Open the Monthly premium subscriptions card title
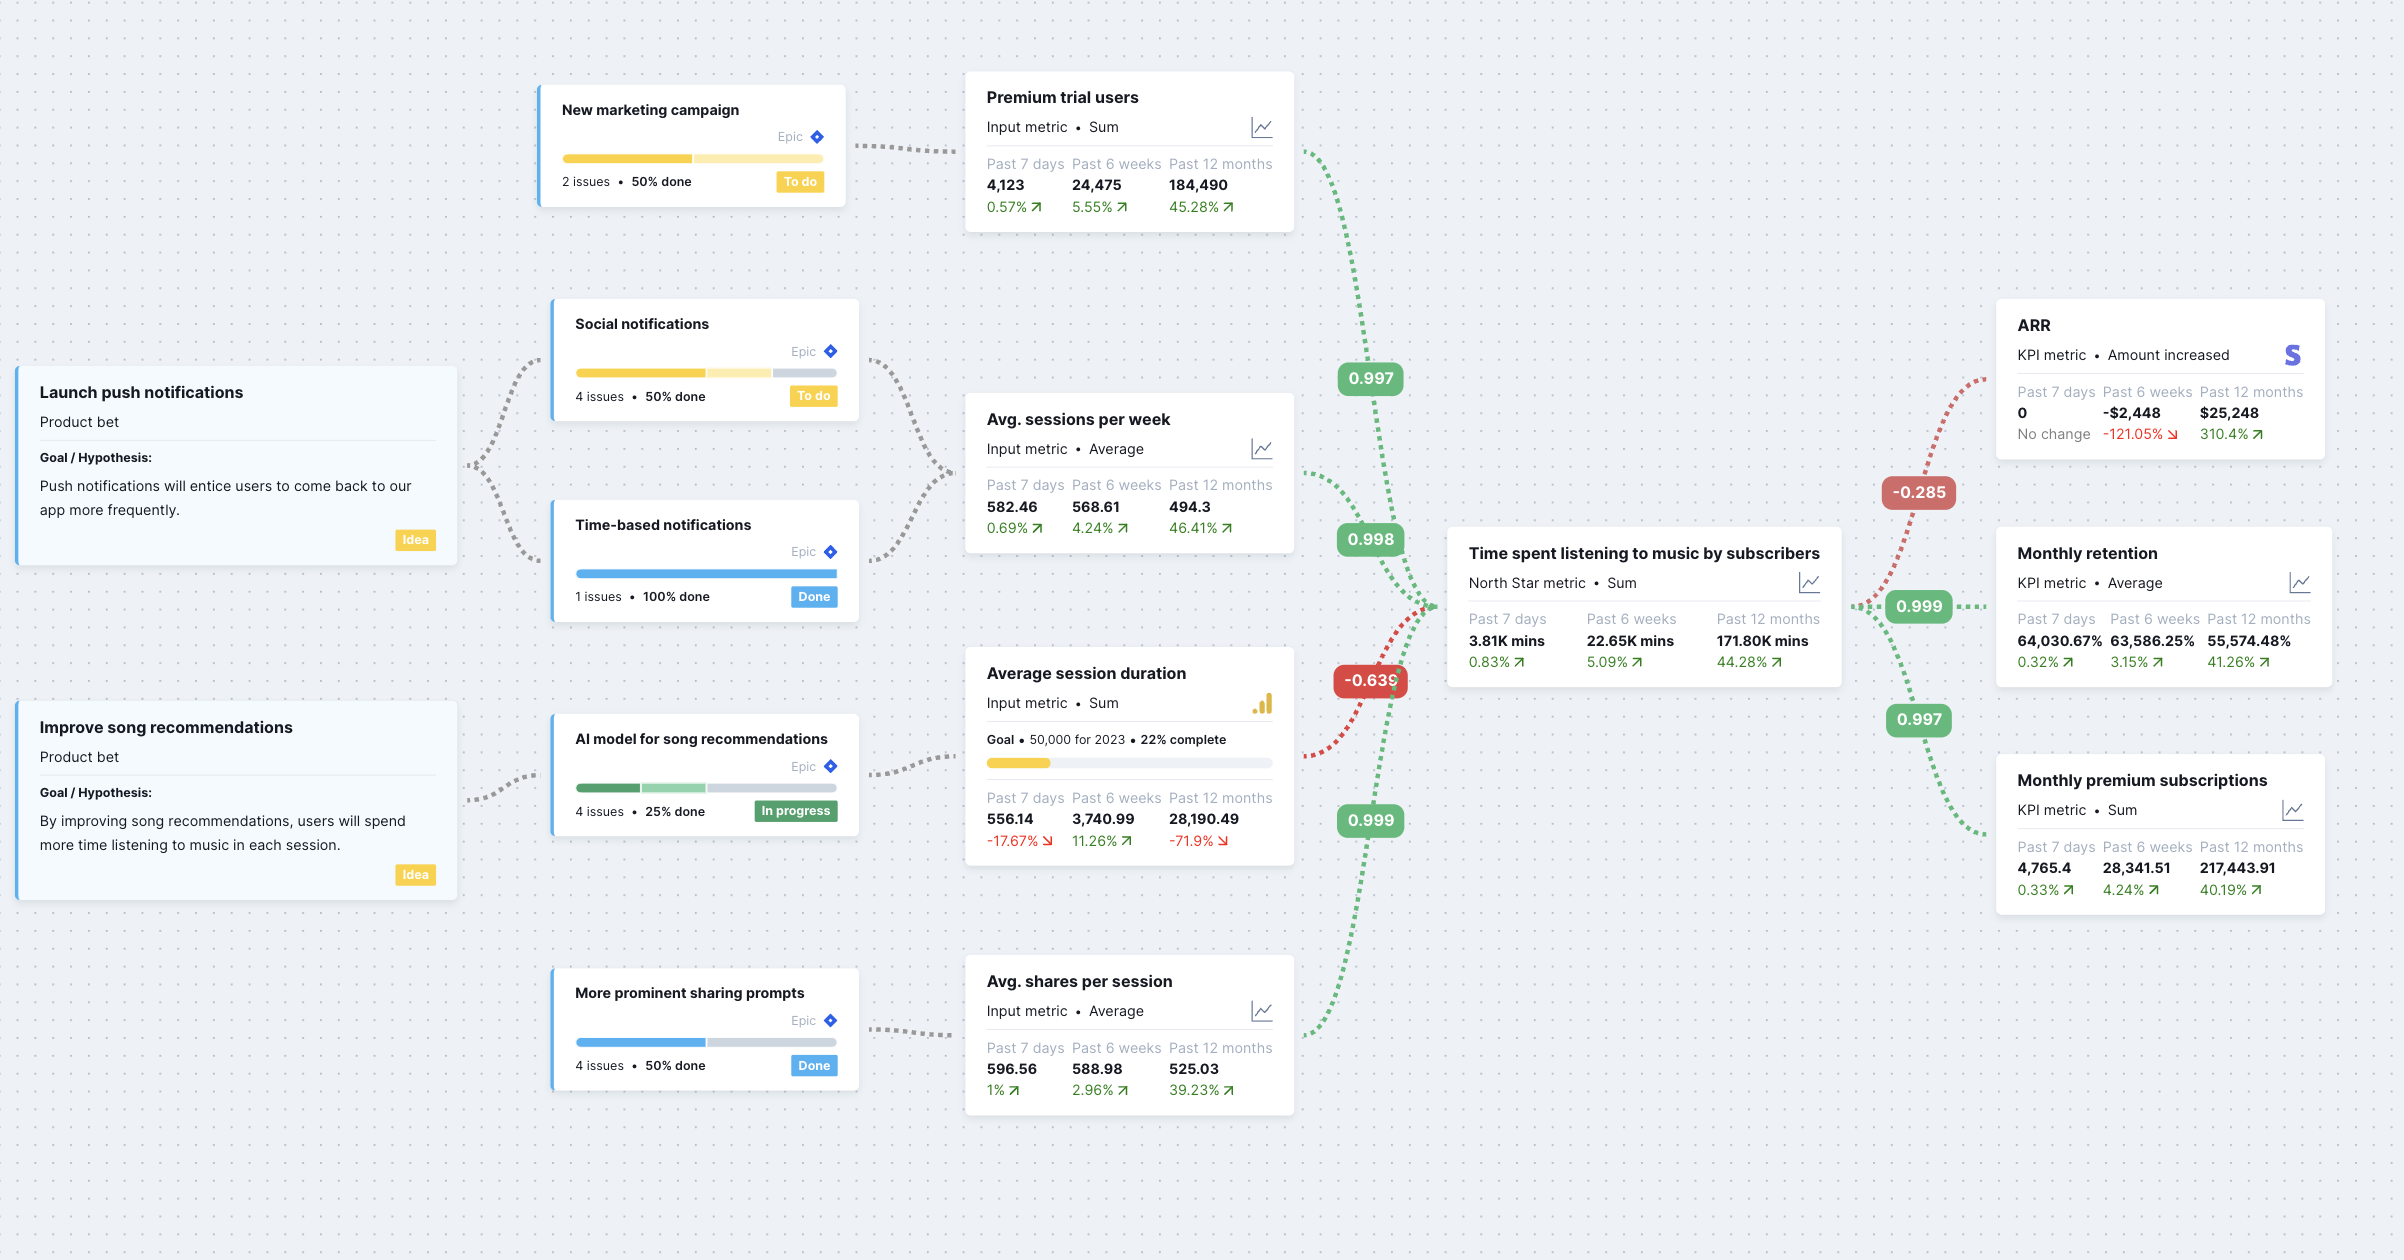Image resolution: width=2404 pixels, height=1260 pixels. [x=2142, y=780]
